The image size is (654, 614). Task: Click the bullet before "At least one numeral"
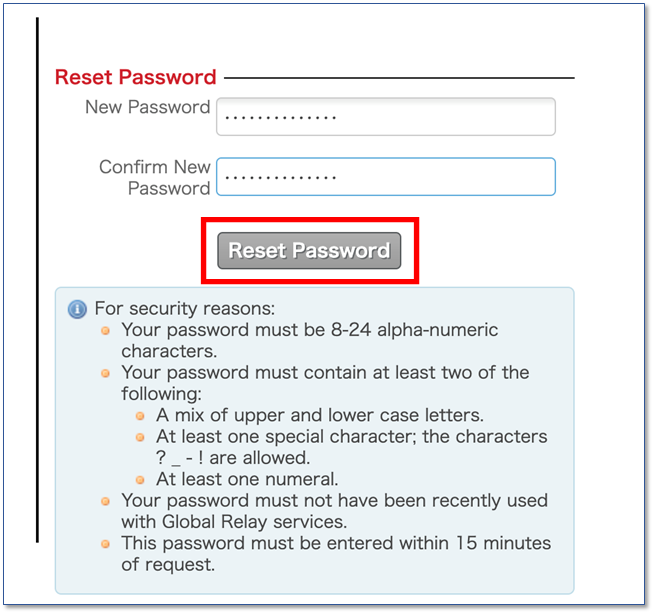click(x=140, y=480)
